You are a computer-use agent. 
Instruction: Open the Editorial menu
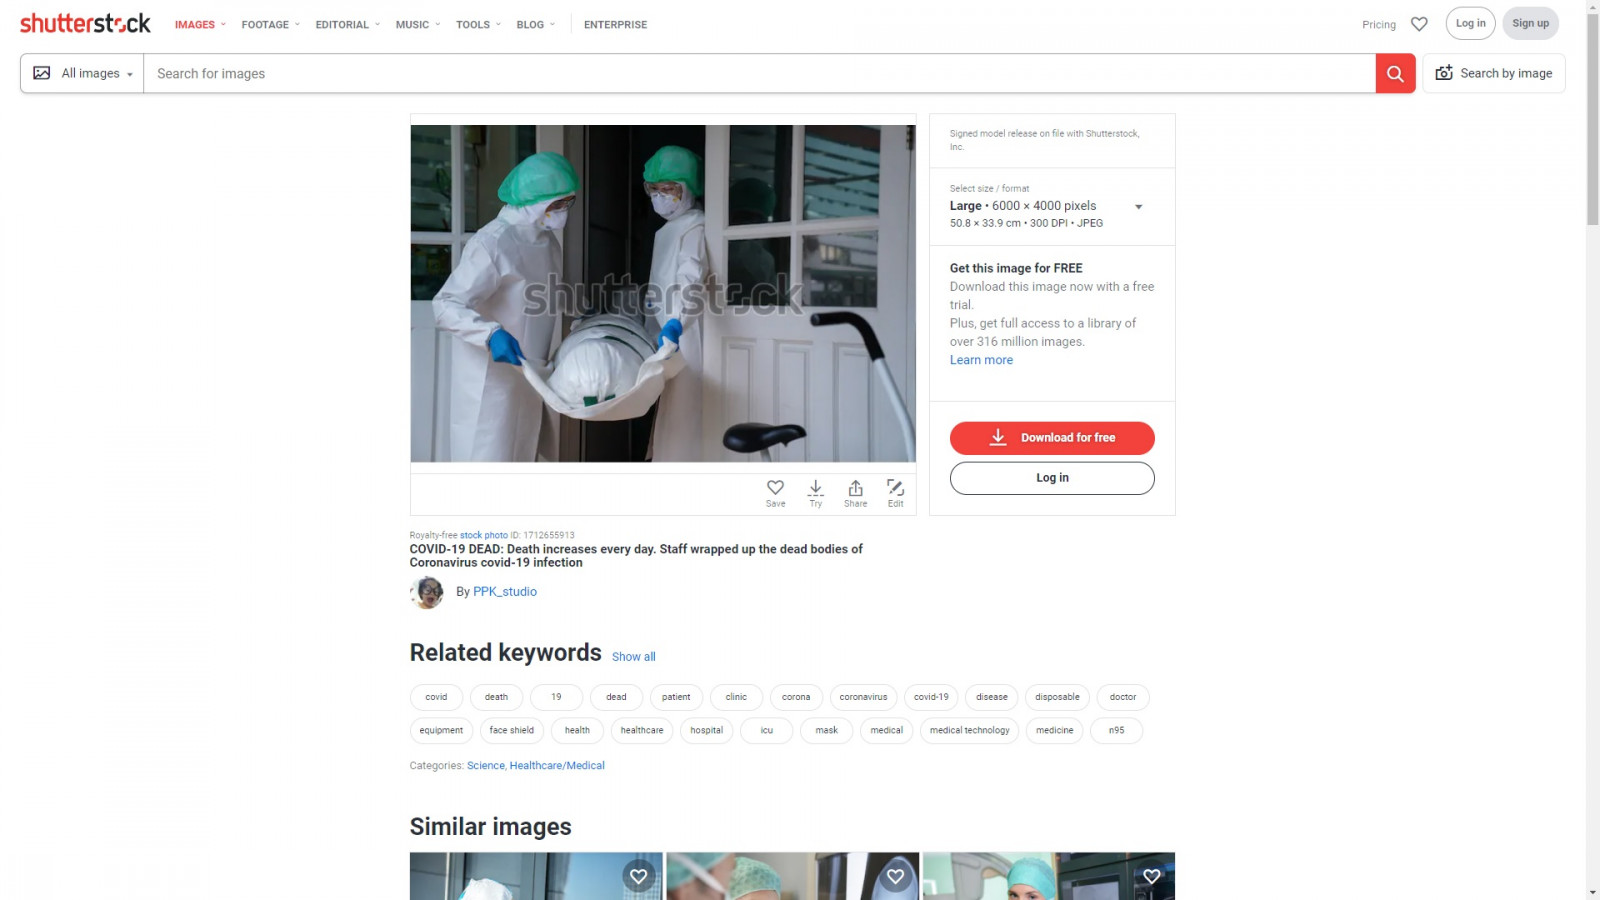(x=347, y=25)
